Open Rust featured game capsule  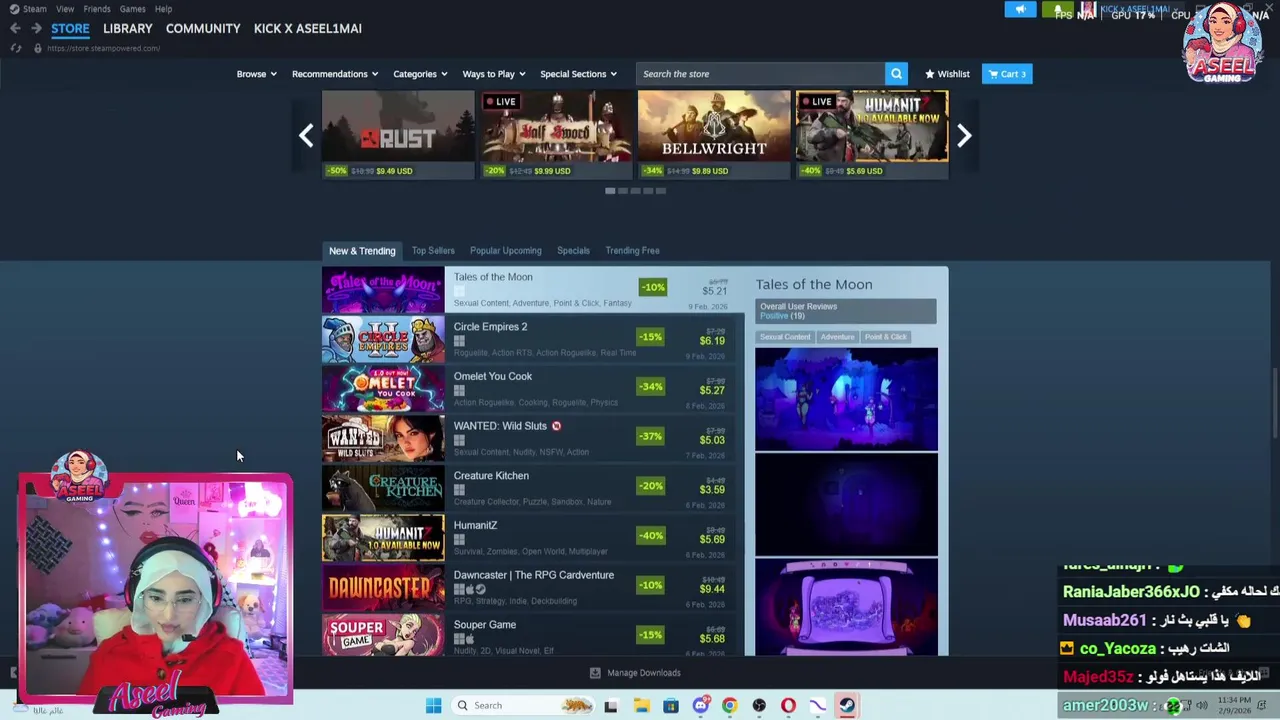pyautogui.click(x=398, y=135)
